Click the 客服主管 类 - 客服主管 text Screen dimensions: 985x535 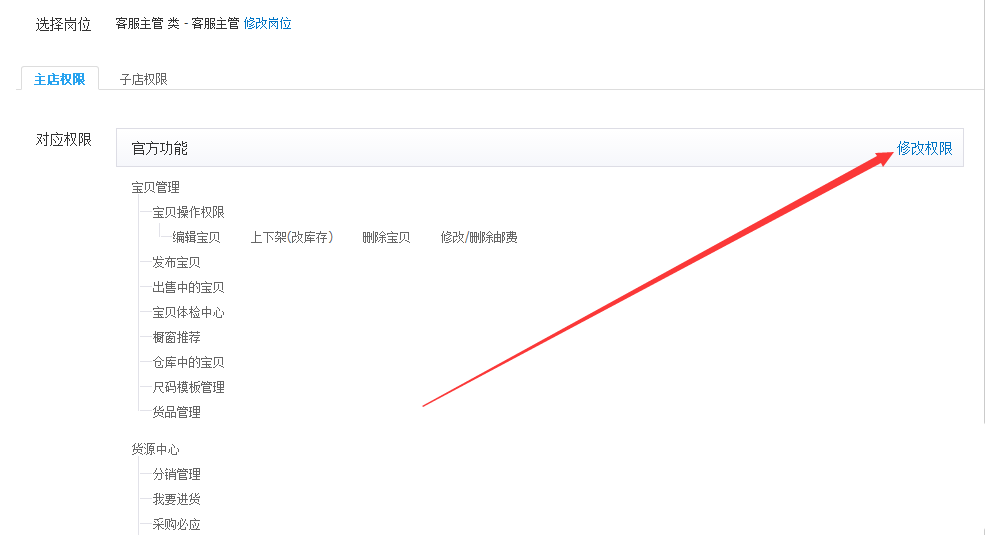point(178,24)
